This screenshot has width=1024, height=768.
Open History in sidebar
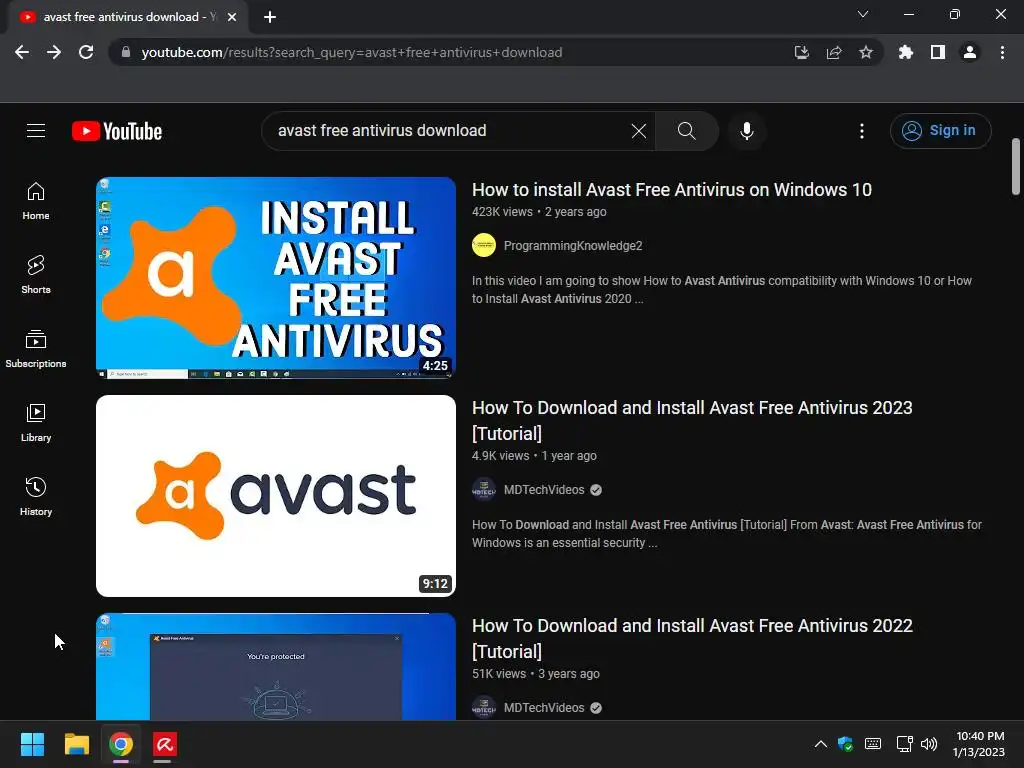[x=36, y=497]
